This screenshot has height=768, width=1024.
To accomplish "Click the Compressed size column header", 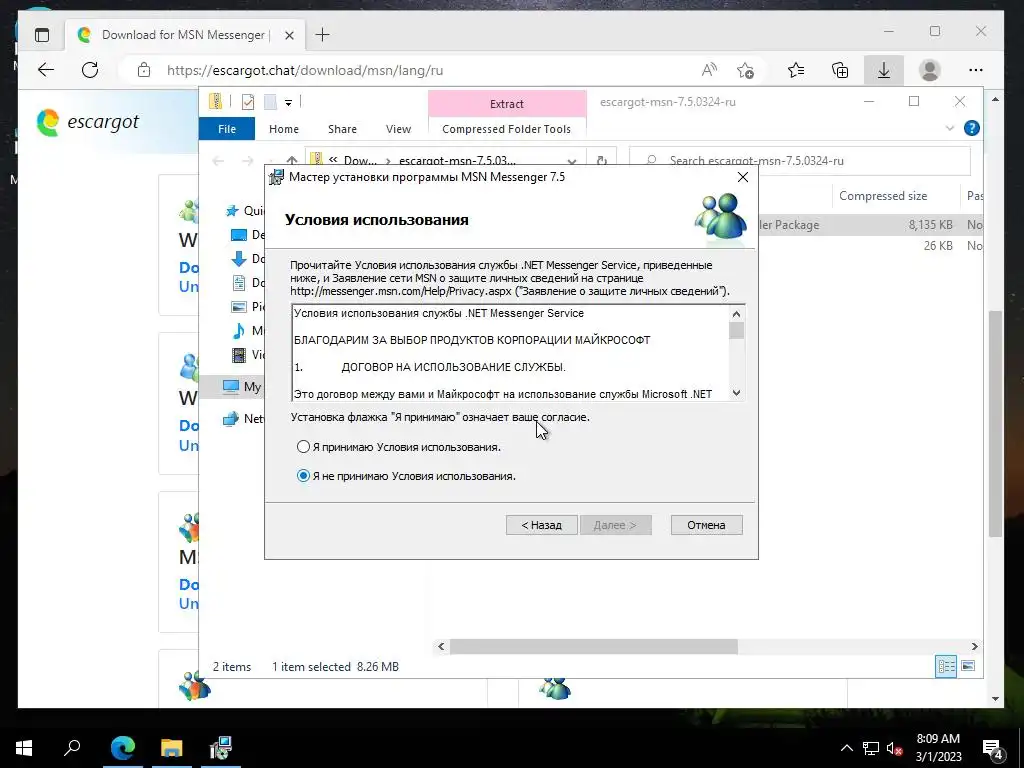I will [x=882, y=196].
